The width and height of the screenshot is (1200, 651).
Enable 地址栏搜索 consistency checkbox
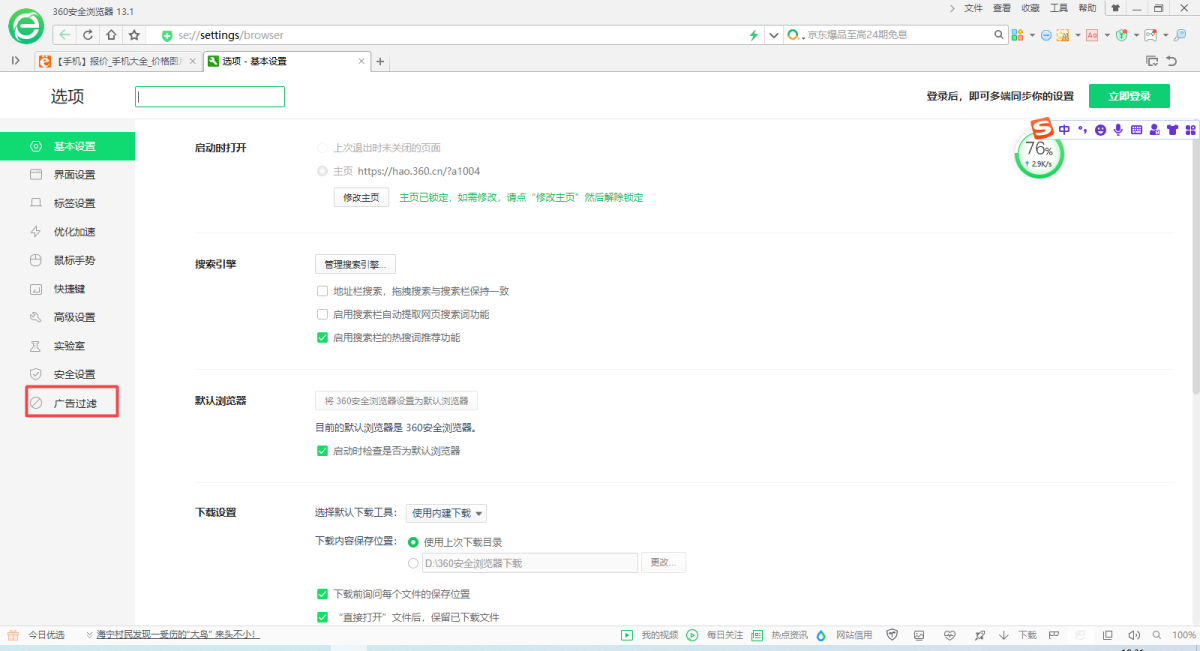[322, 291]
